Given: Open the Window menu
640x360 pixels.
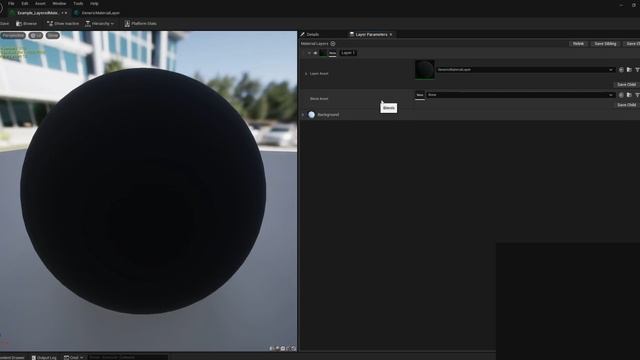Looking at the screenshot, I should pyautogui.click(x=59, y=3).
